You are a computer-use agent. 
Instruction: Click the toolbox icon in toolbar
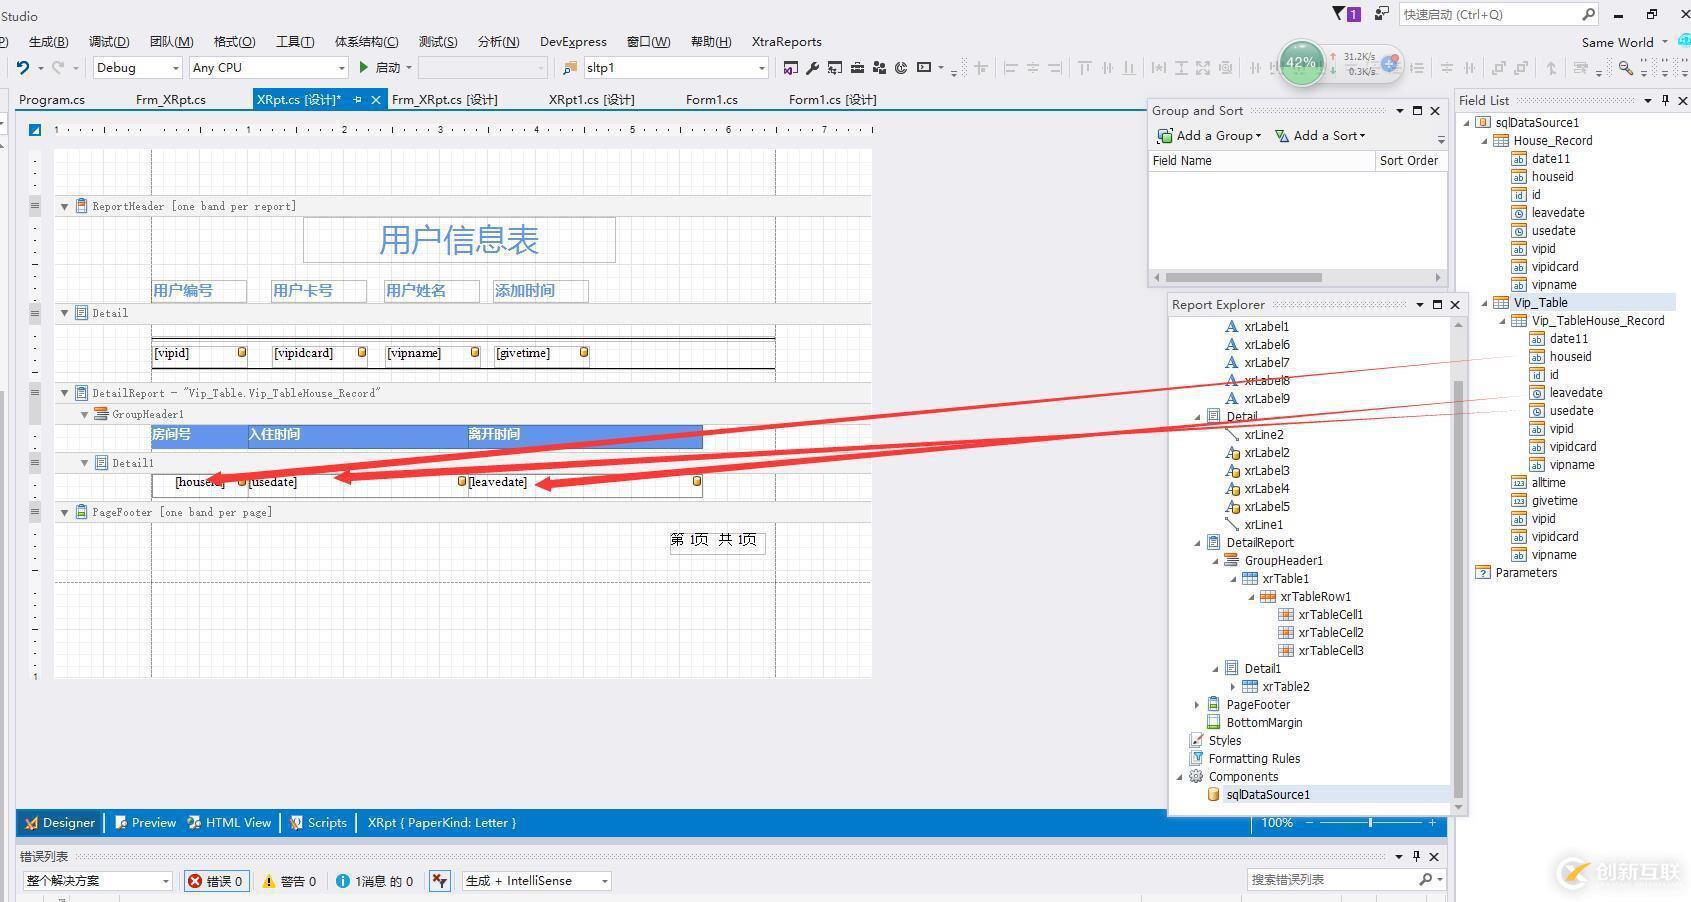pyautogui.click(x=857, y=68)
